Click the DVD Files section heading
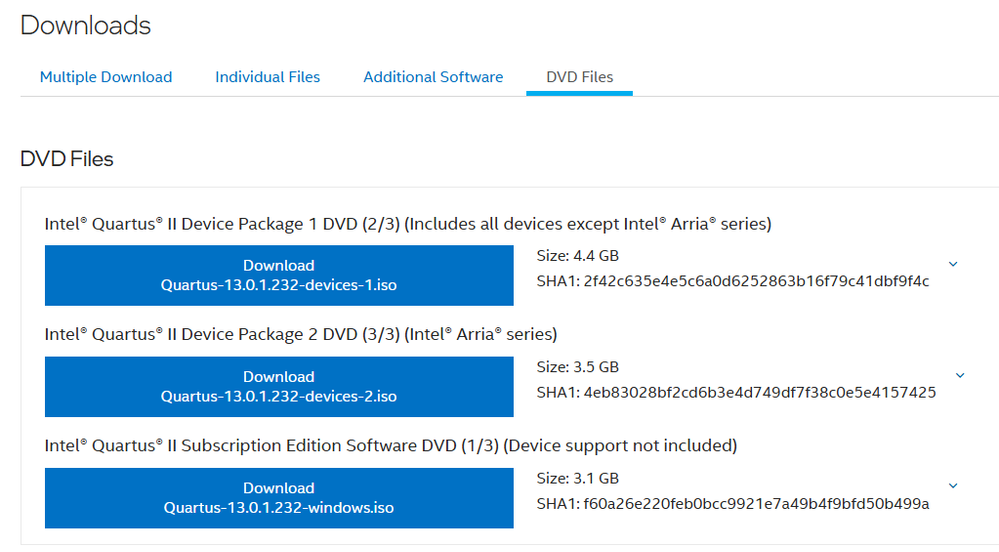 [67, 159]
